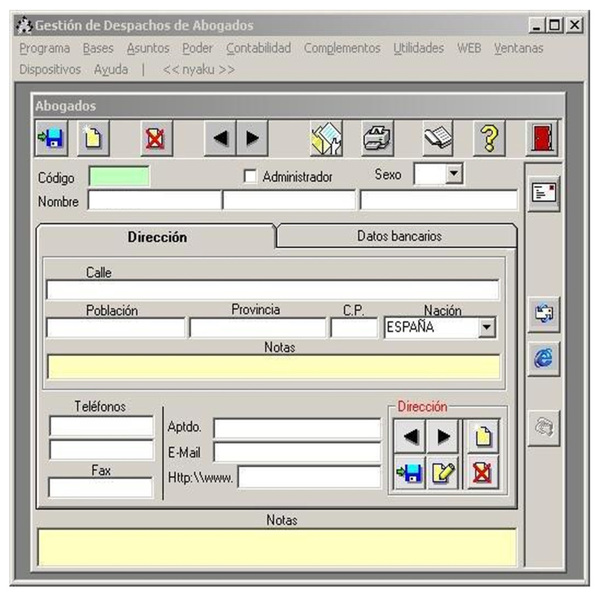This screenshot has height=600, width=600.
Task: Click the first Teléfonos field
Action: pyautogui.click(x=101, y=426)
